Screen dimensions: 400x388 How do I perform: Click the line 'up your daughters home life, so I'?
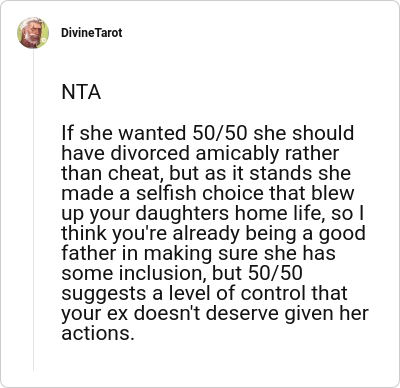[213, 213]
